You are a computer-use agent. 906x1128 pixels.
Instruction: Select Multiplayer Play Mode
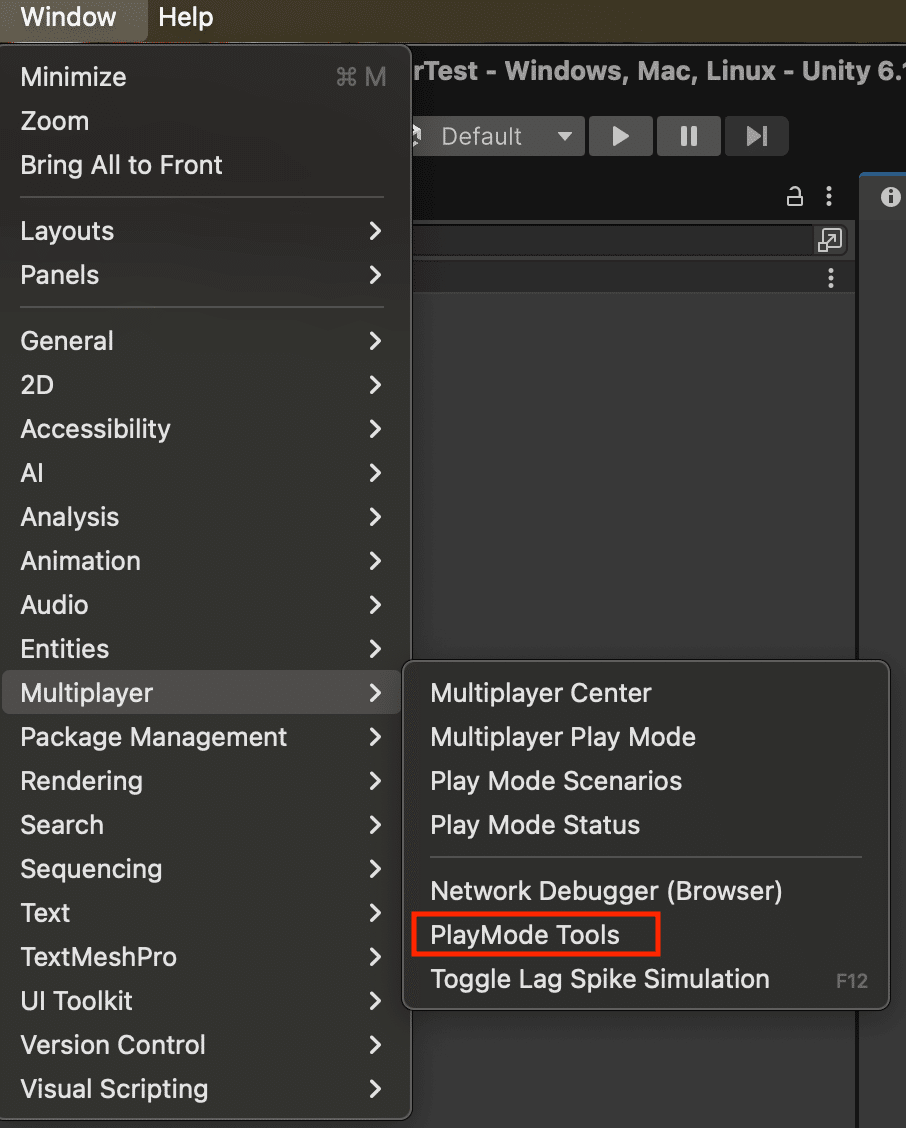563,737
